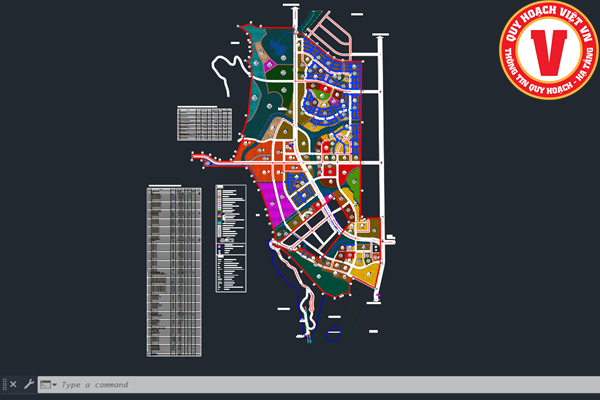
Task: Click the large white V in logo
Action: pos(549,52)
